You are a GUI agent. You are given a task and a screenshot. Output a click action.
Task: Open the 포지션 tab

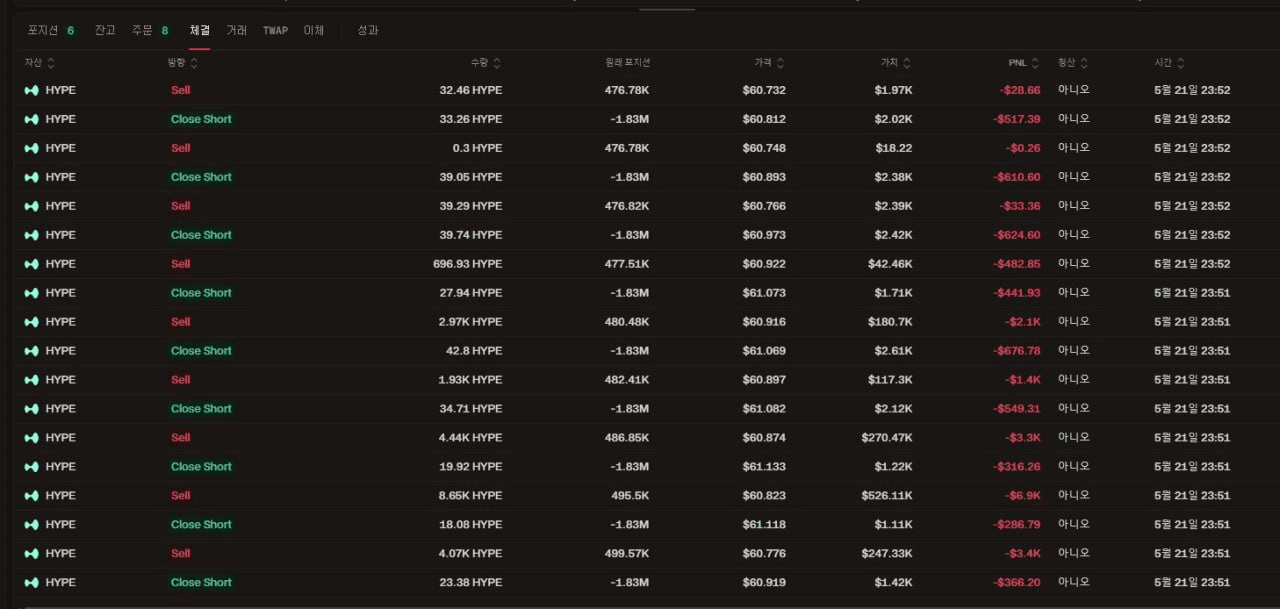click(52, 31)
